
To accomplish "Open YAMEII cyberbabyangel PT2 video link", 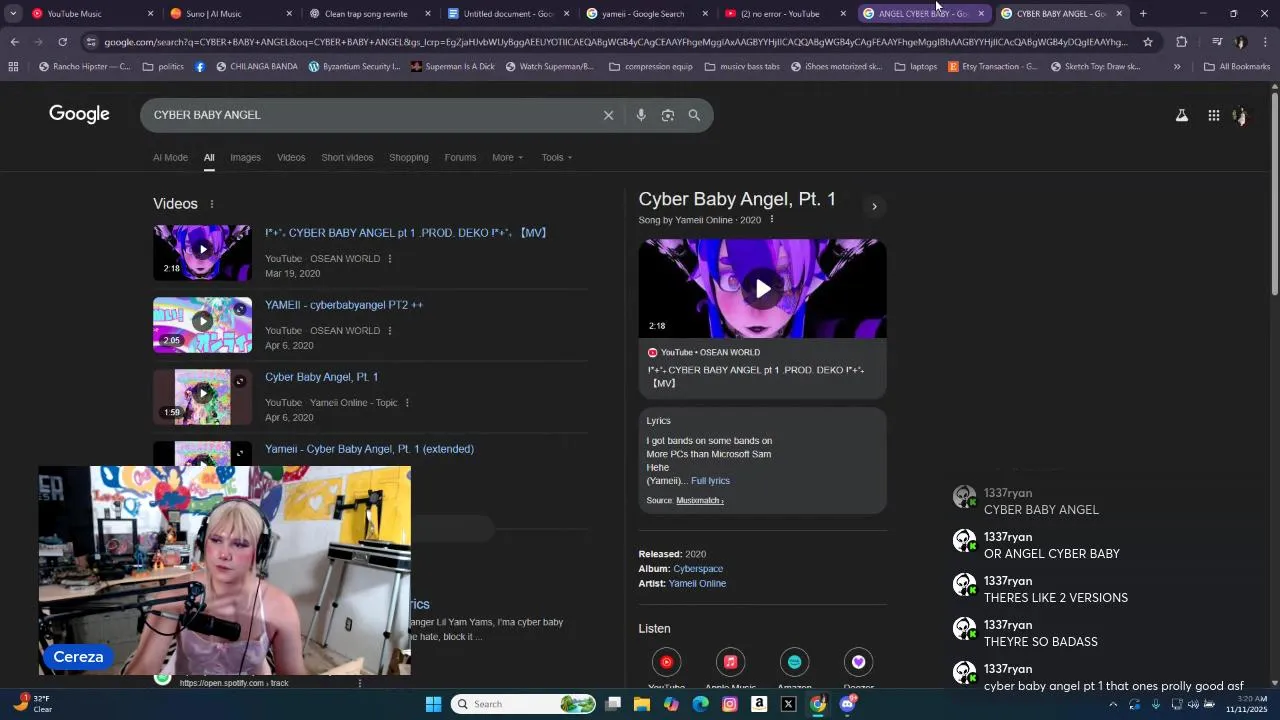I will [x=344, y=305].
